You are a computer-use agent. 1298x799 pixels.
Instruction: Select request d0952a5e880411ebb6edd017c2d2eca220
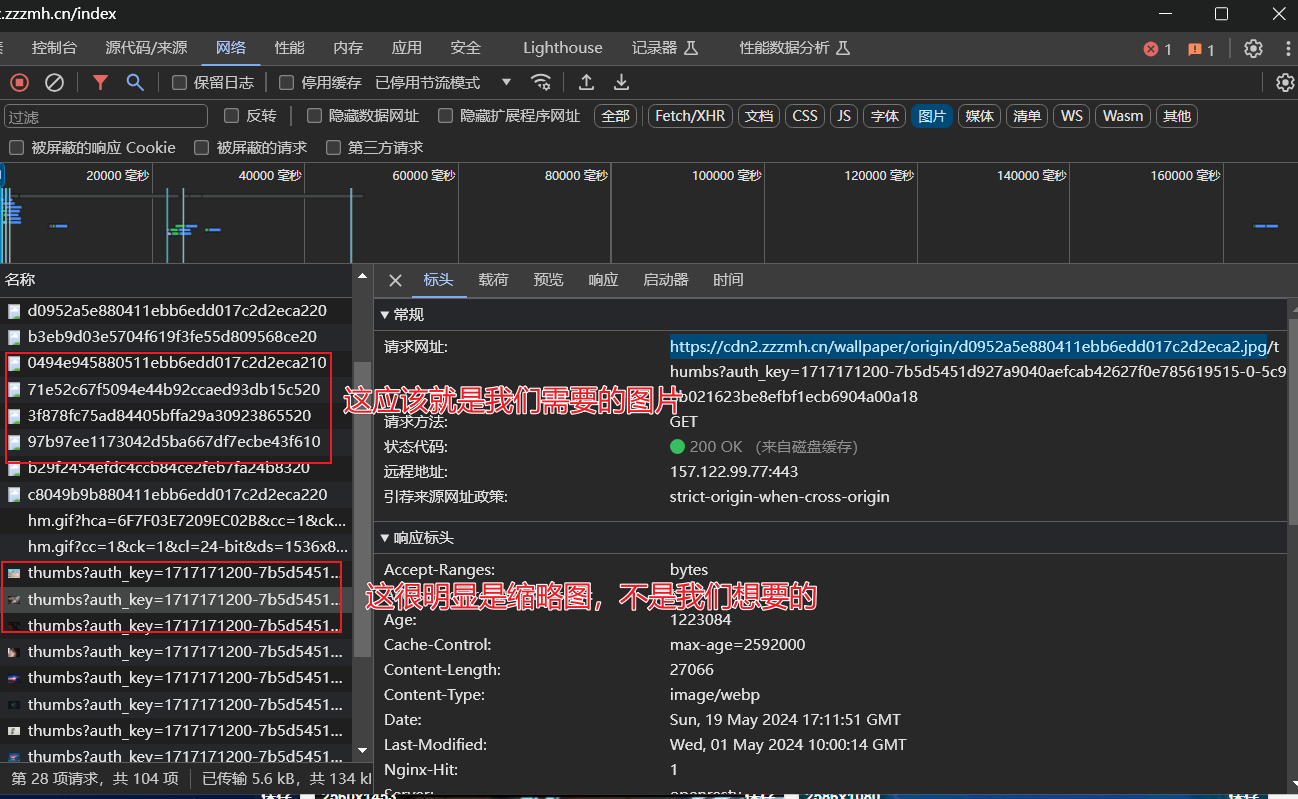pyautogui.click(x=176, y=310)
